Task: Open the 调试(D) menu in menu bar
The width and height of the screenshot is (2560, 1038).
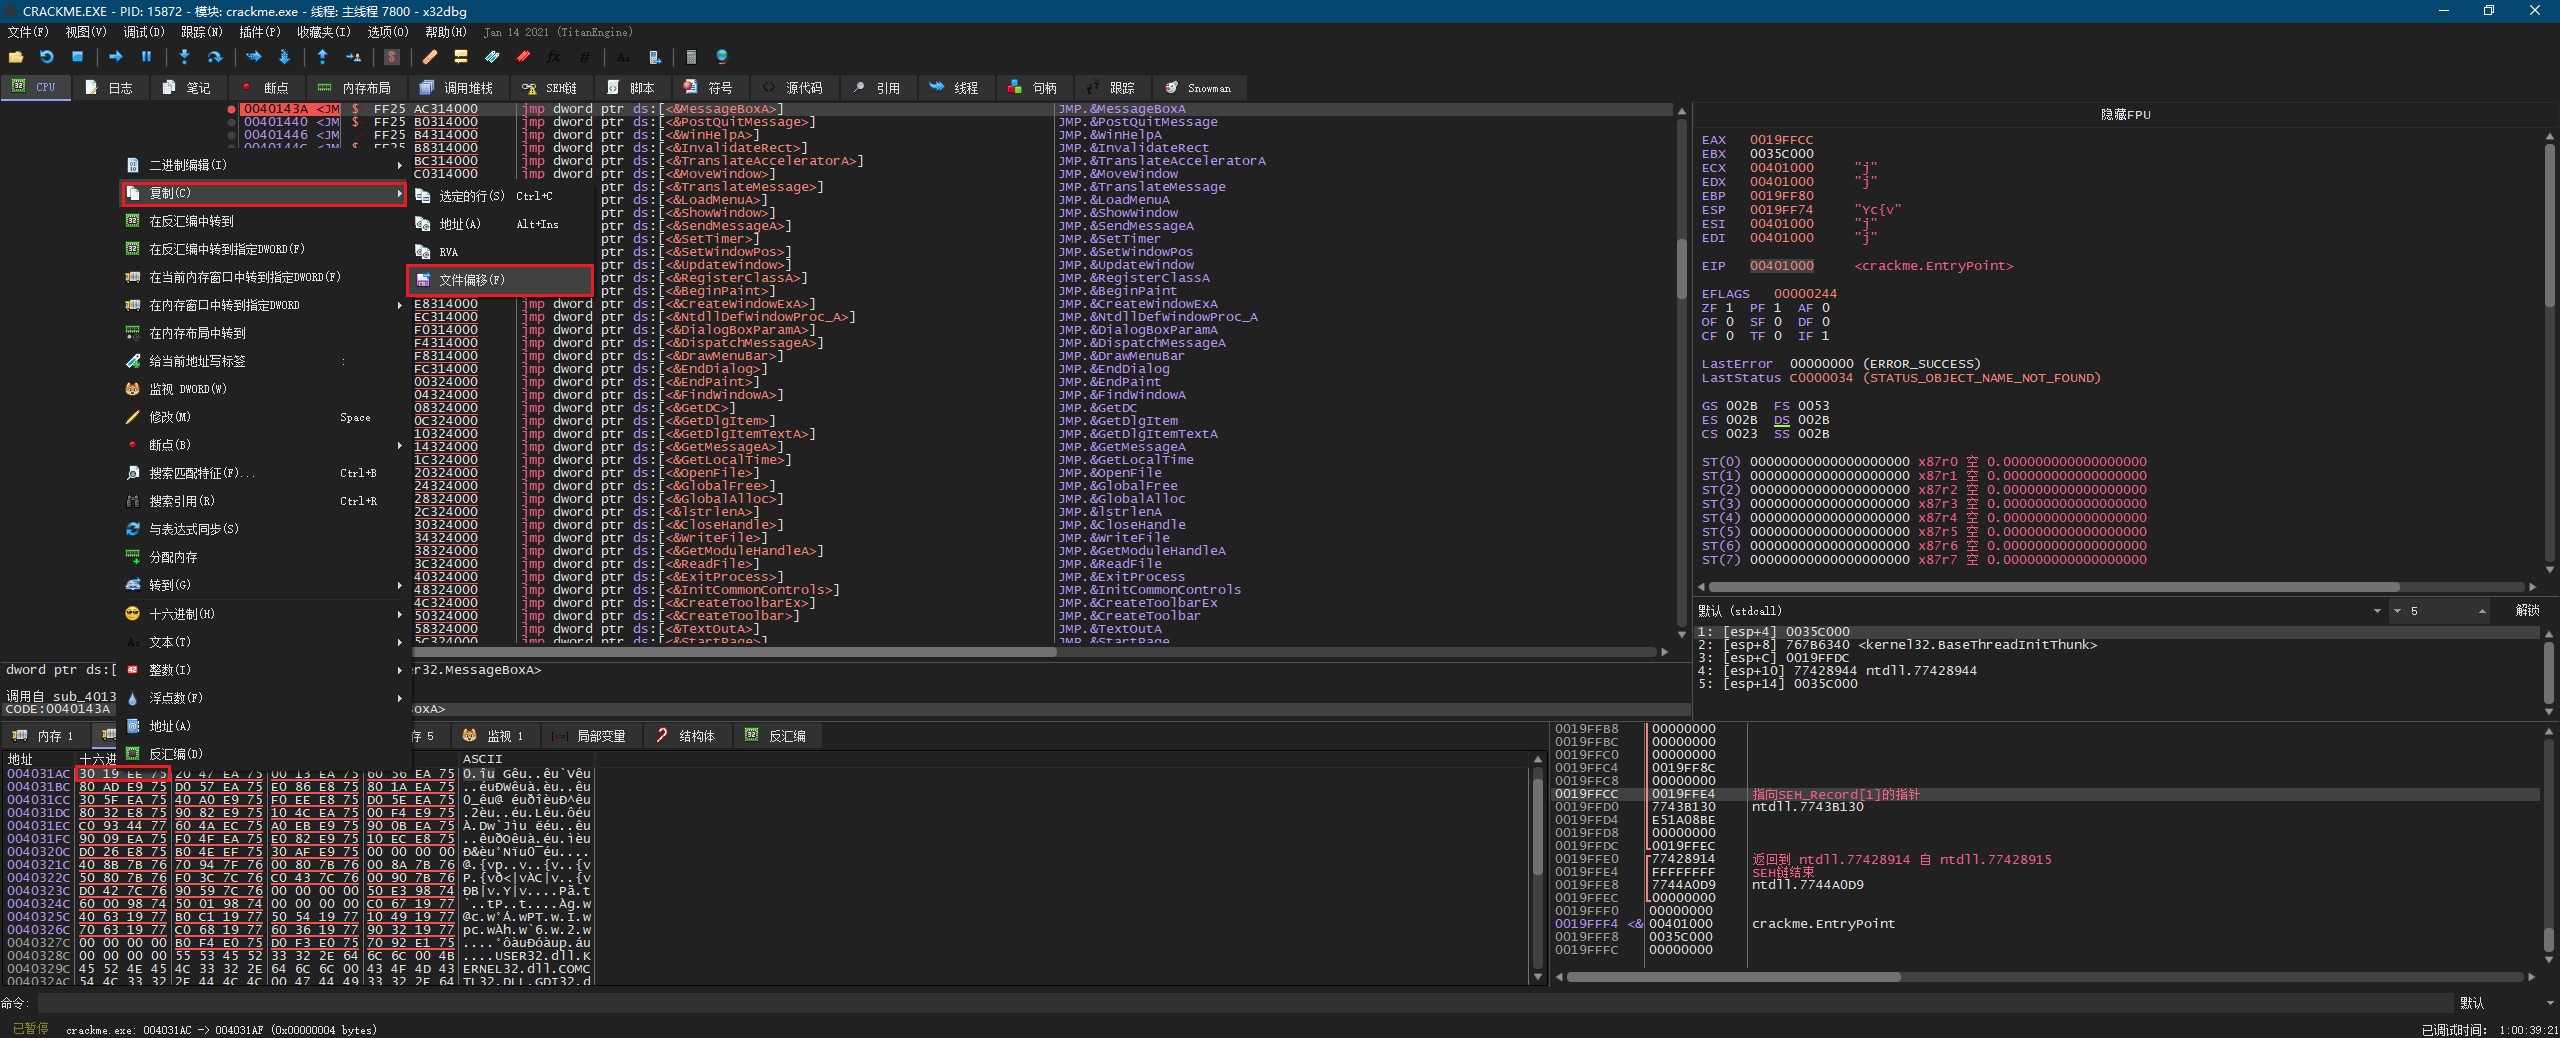Action: pyautogui.click(x=143, y=32)
